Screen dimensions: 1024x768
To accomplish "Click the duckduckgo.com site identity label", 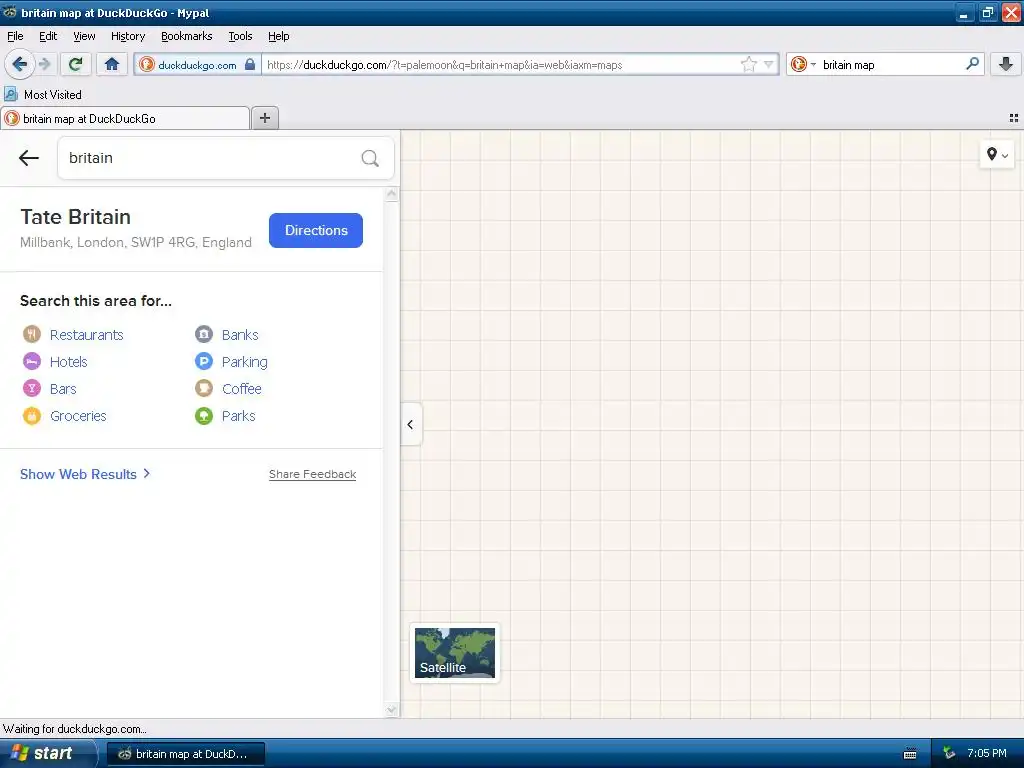I will pyautogui.click(x=197, y=65).
